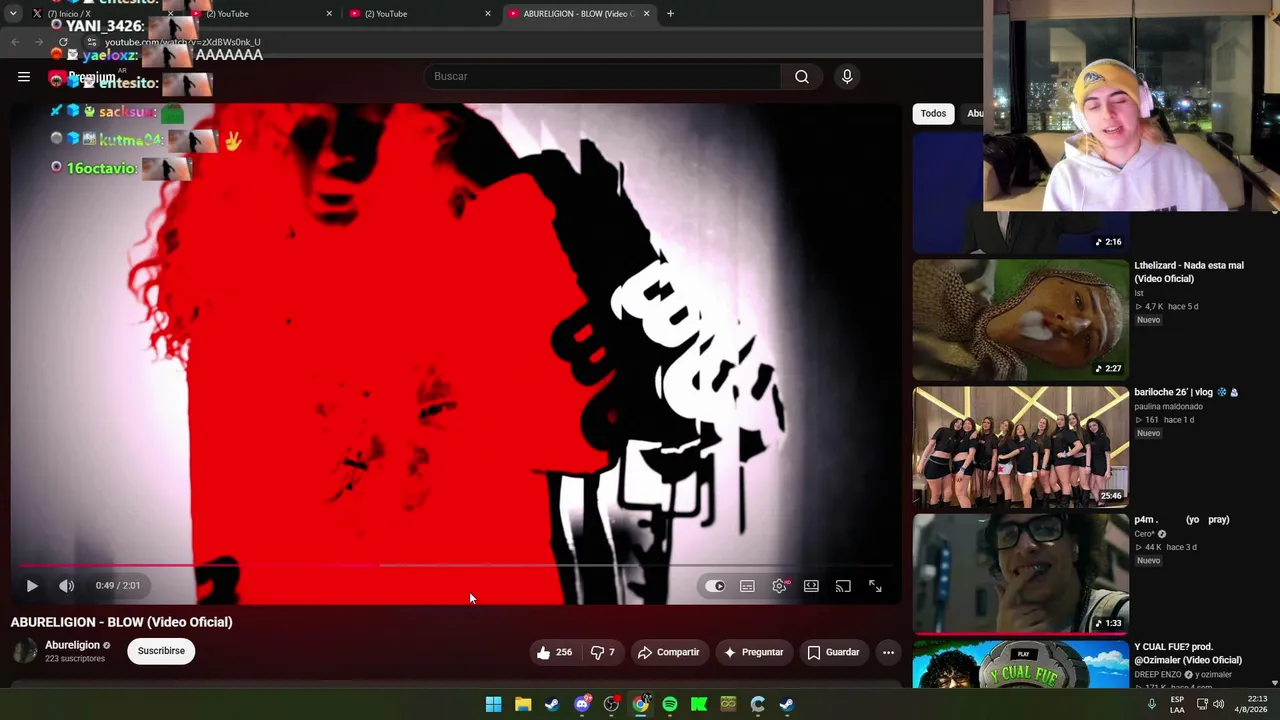
Task: Dislike the video with the thumbs-down
Action: click(602, 652)
